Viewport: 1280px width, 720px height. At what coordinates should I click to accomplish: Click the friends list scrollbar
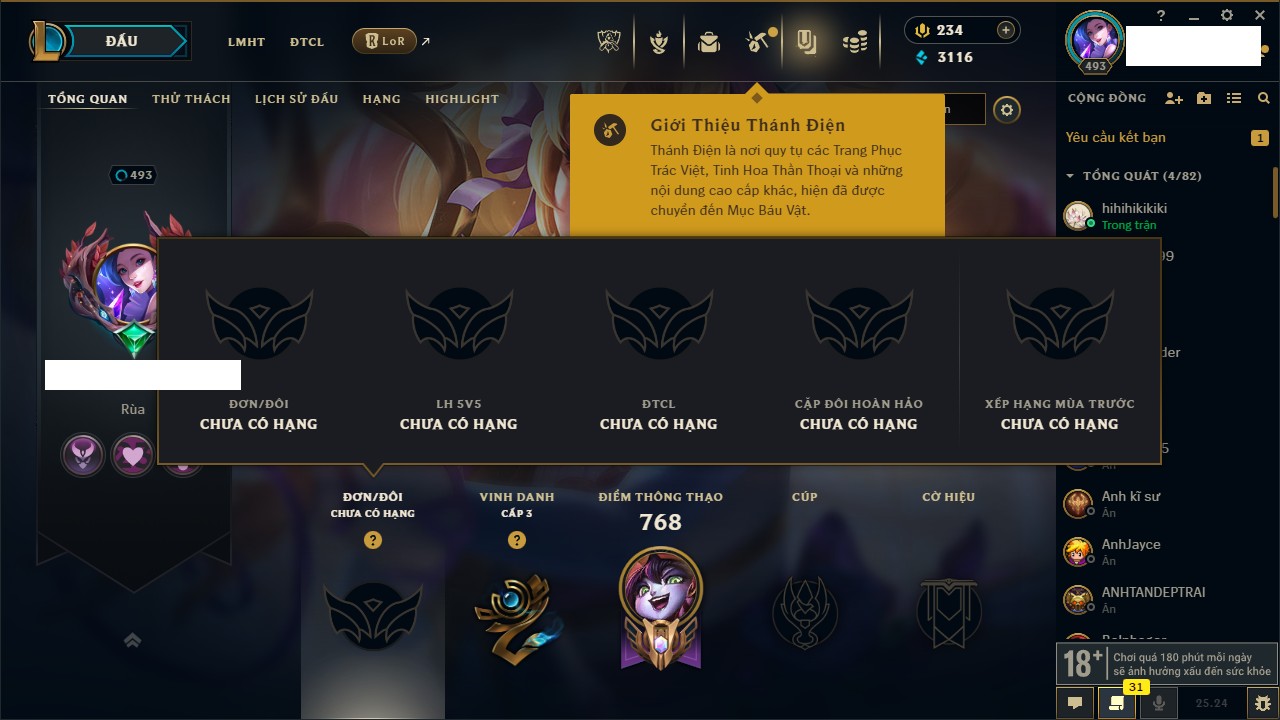coord(1275,192)
